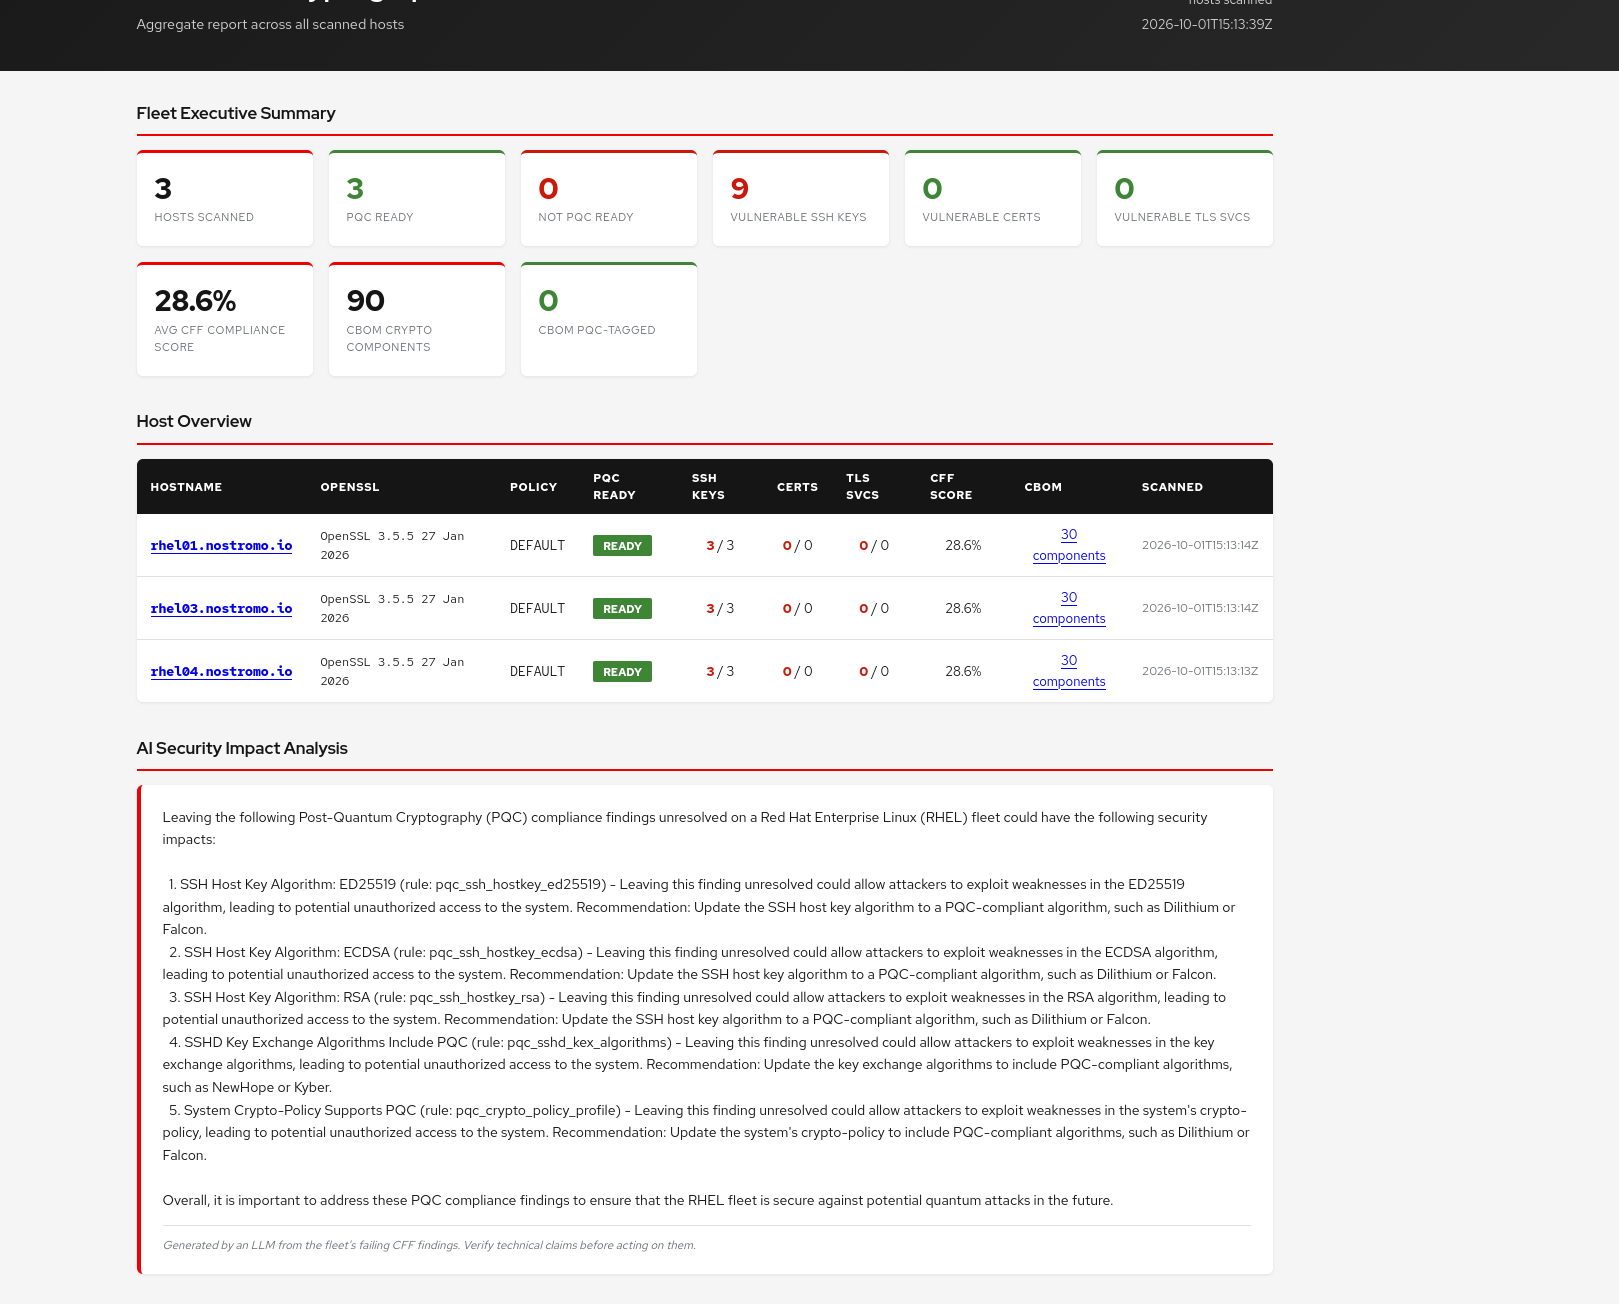The image size is (1619, 1304).
Task: Click the READY badge in rhel01 row
Action: point(622,545)
